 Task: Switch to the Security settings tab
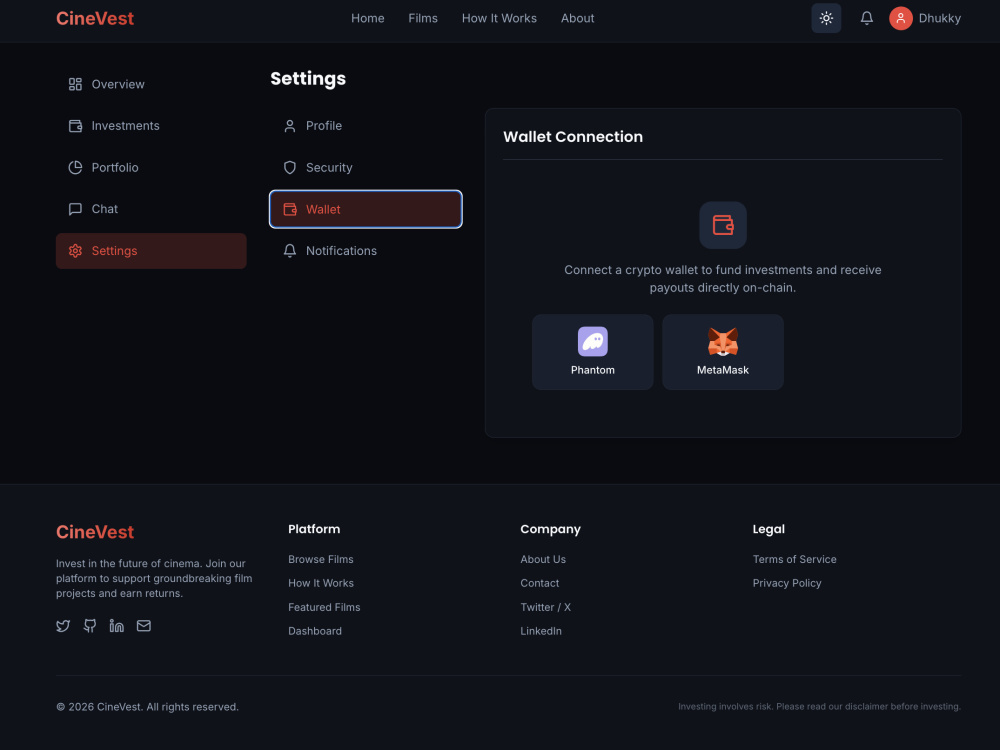[x=365, y=167]
